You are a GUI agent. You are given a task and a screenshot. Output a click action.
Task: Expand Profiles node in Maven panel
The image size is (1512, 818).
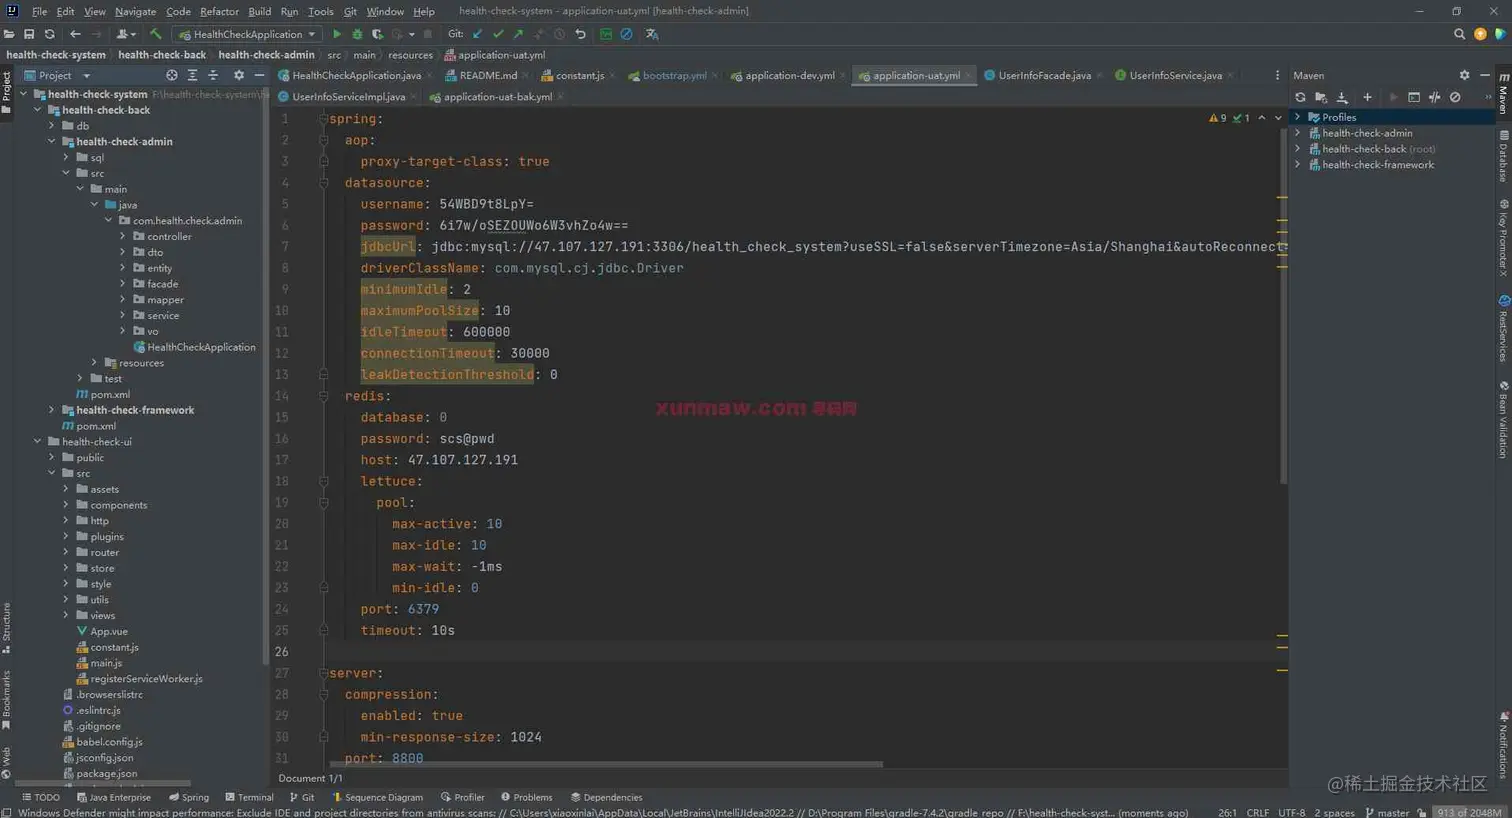click(x=1298, y=117)
